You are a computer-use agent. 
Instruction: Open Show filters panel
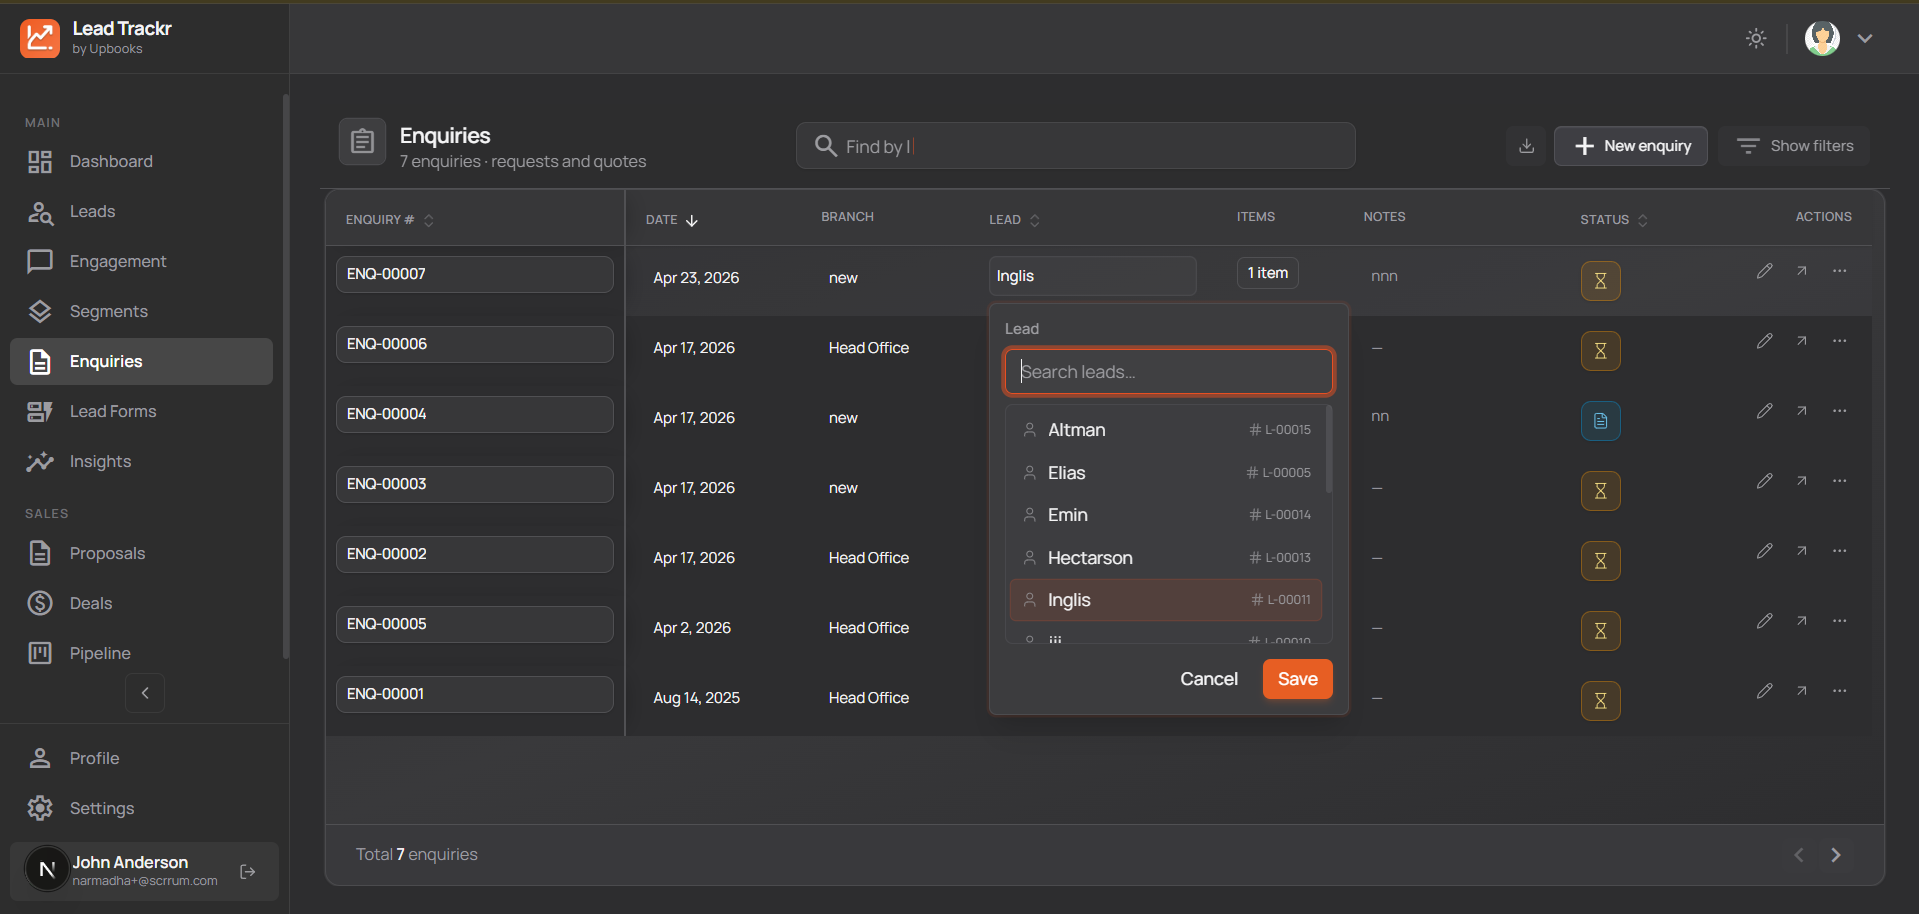1795,146
